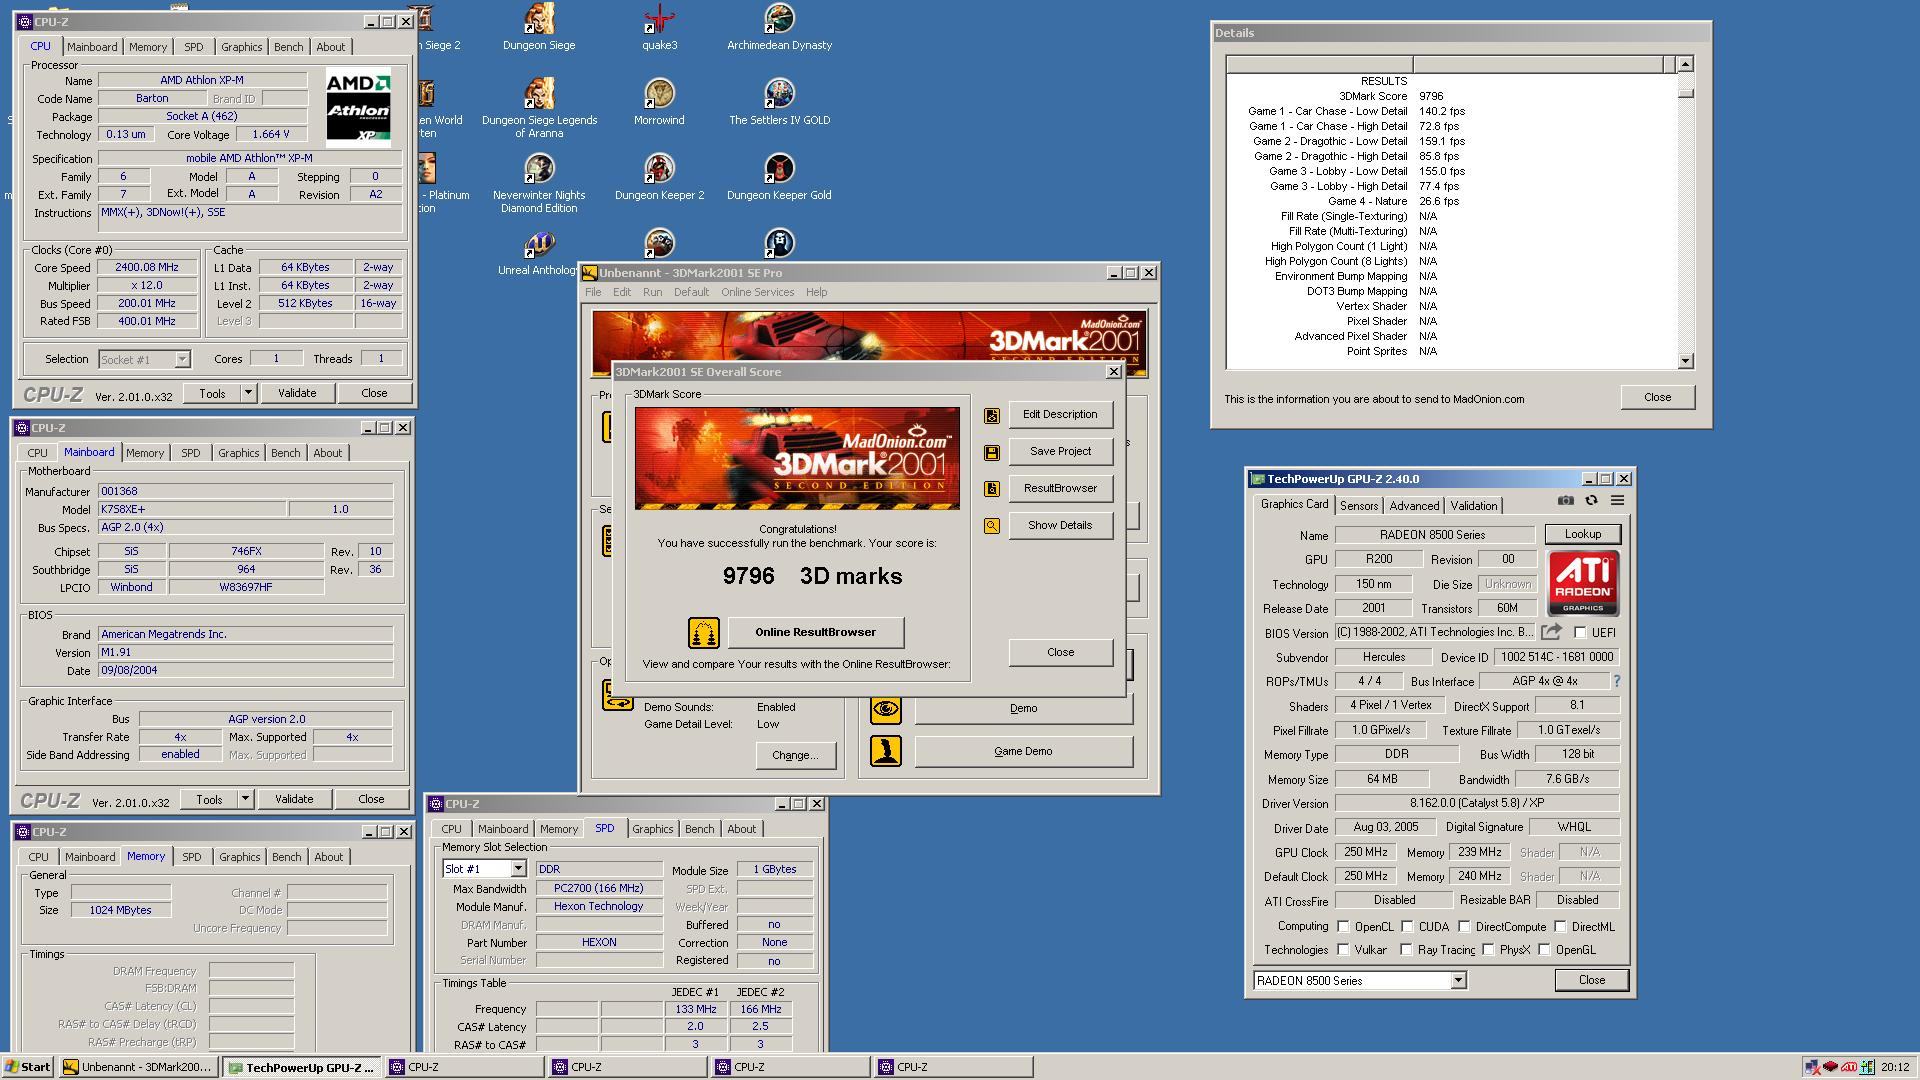
Task: Toggle the CUDA checkbox
Action: (1407, 927)
